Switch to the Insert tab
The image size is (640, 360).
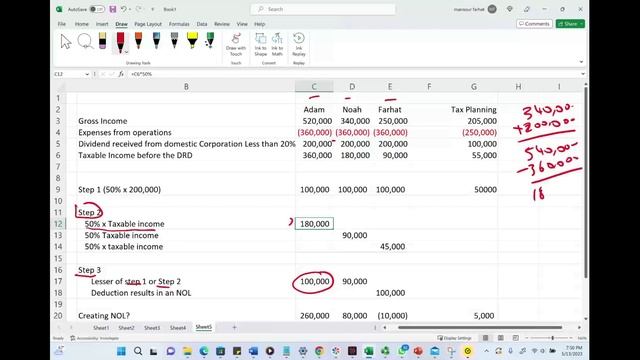102,24
